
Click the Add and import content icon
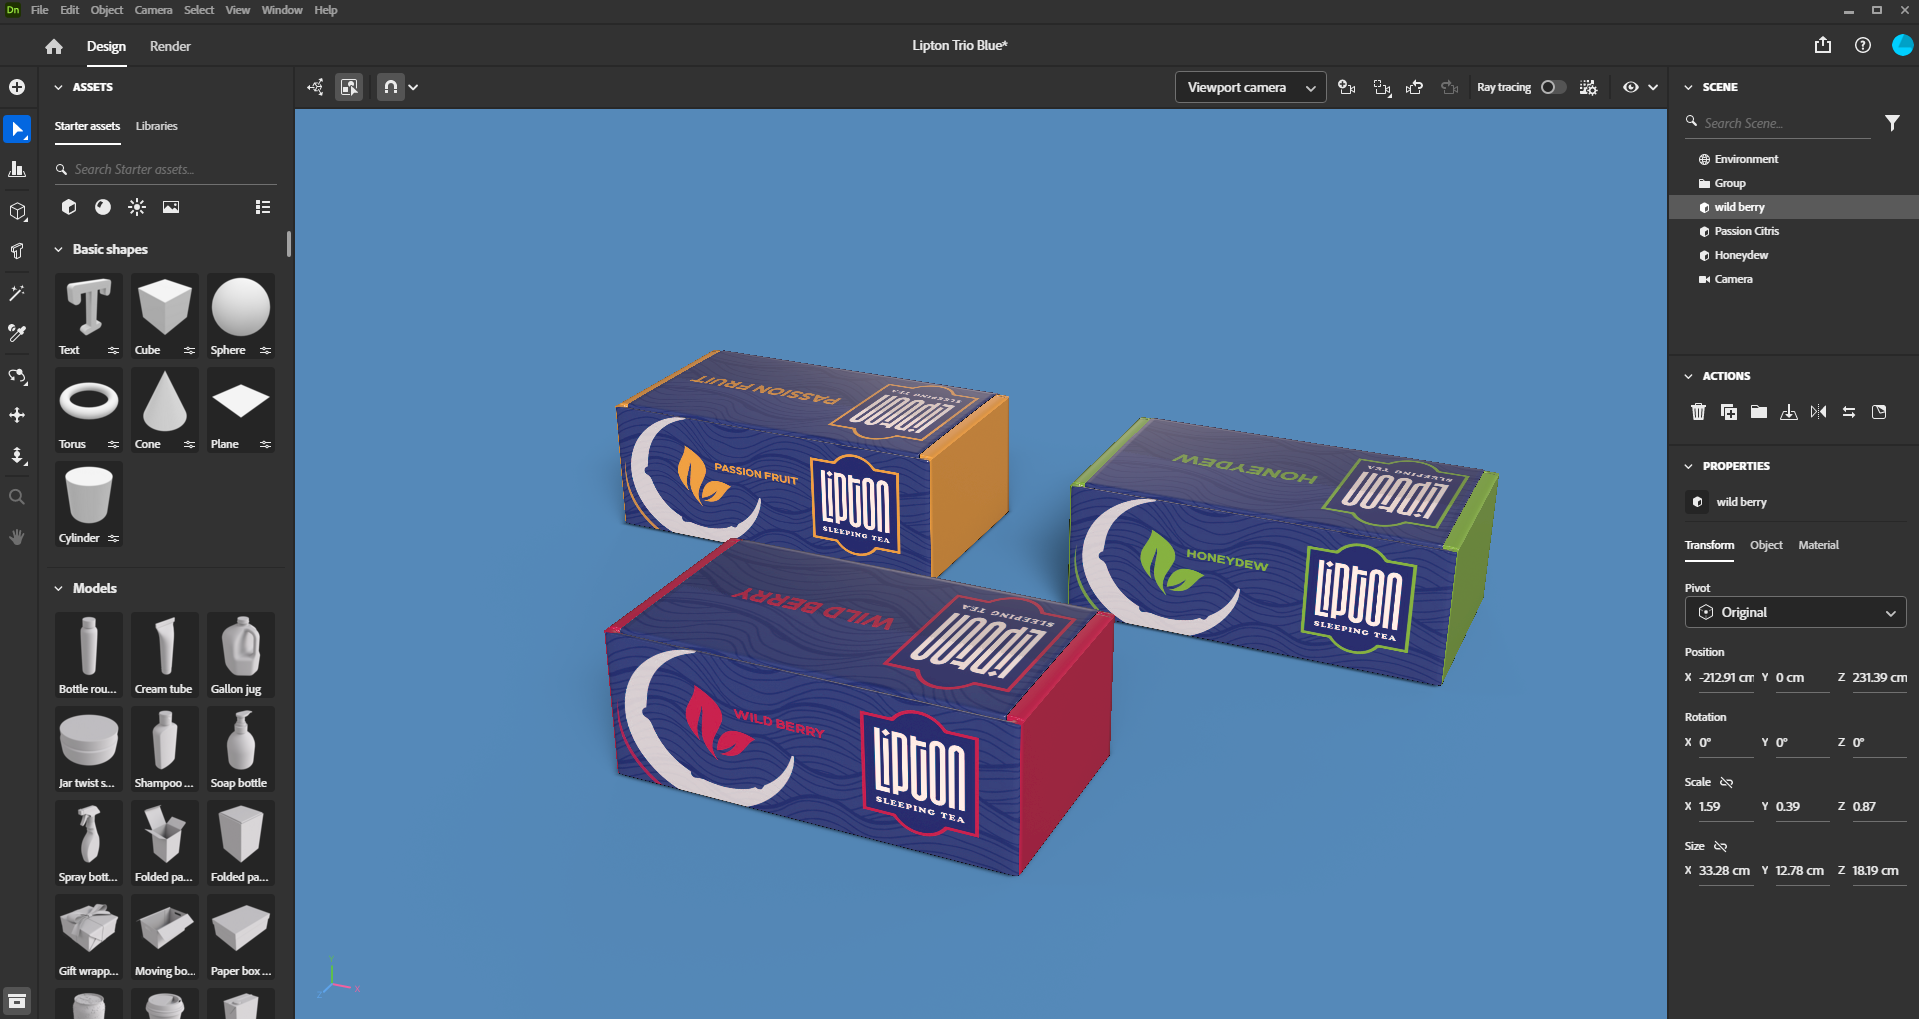17,87
